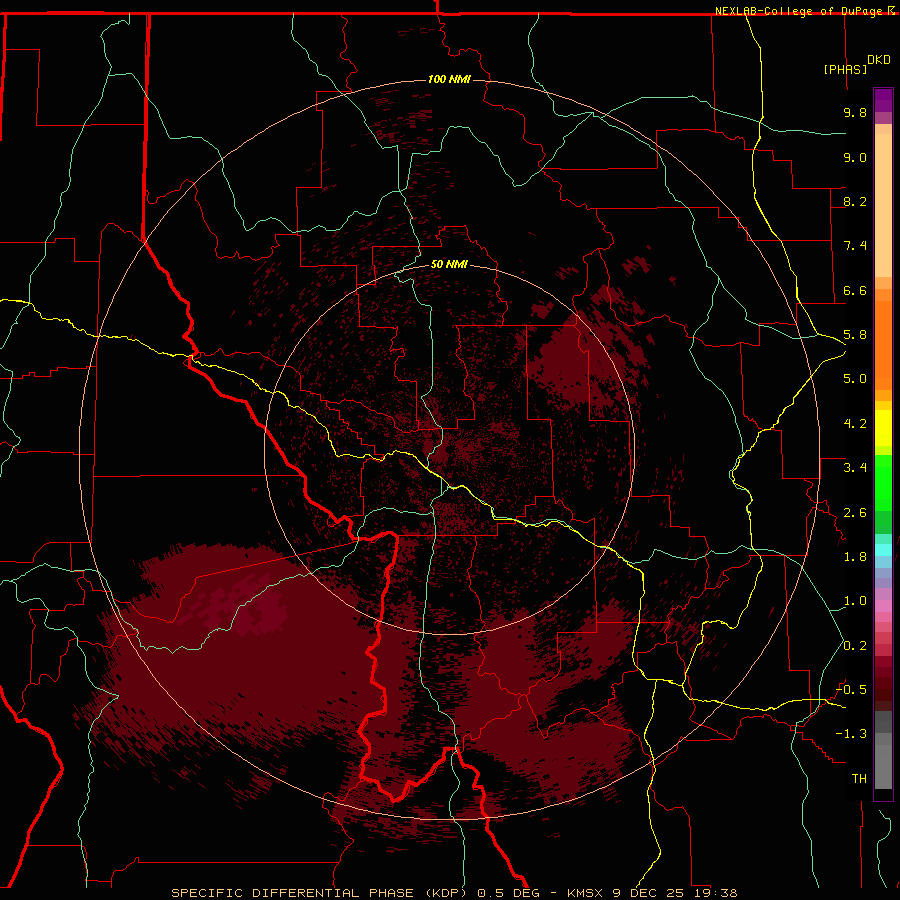Click the yellow segment of the color bar
Screen dimensions: 900x900
tap(883, 428)
